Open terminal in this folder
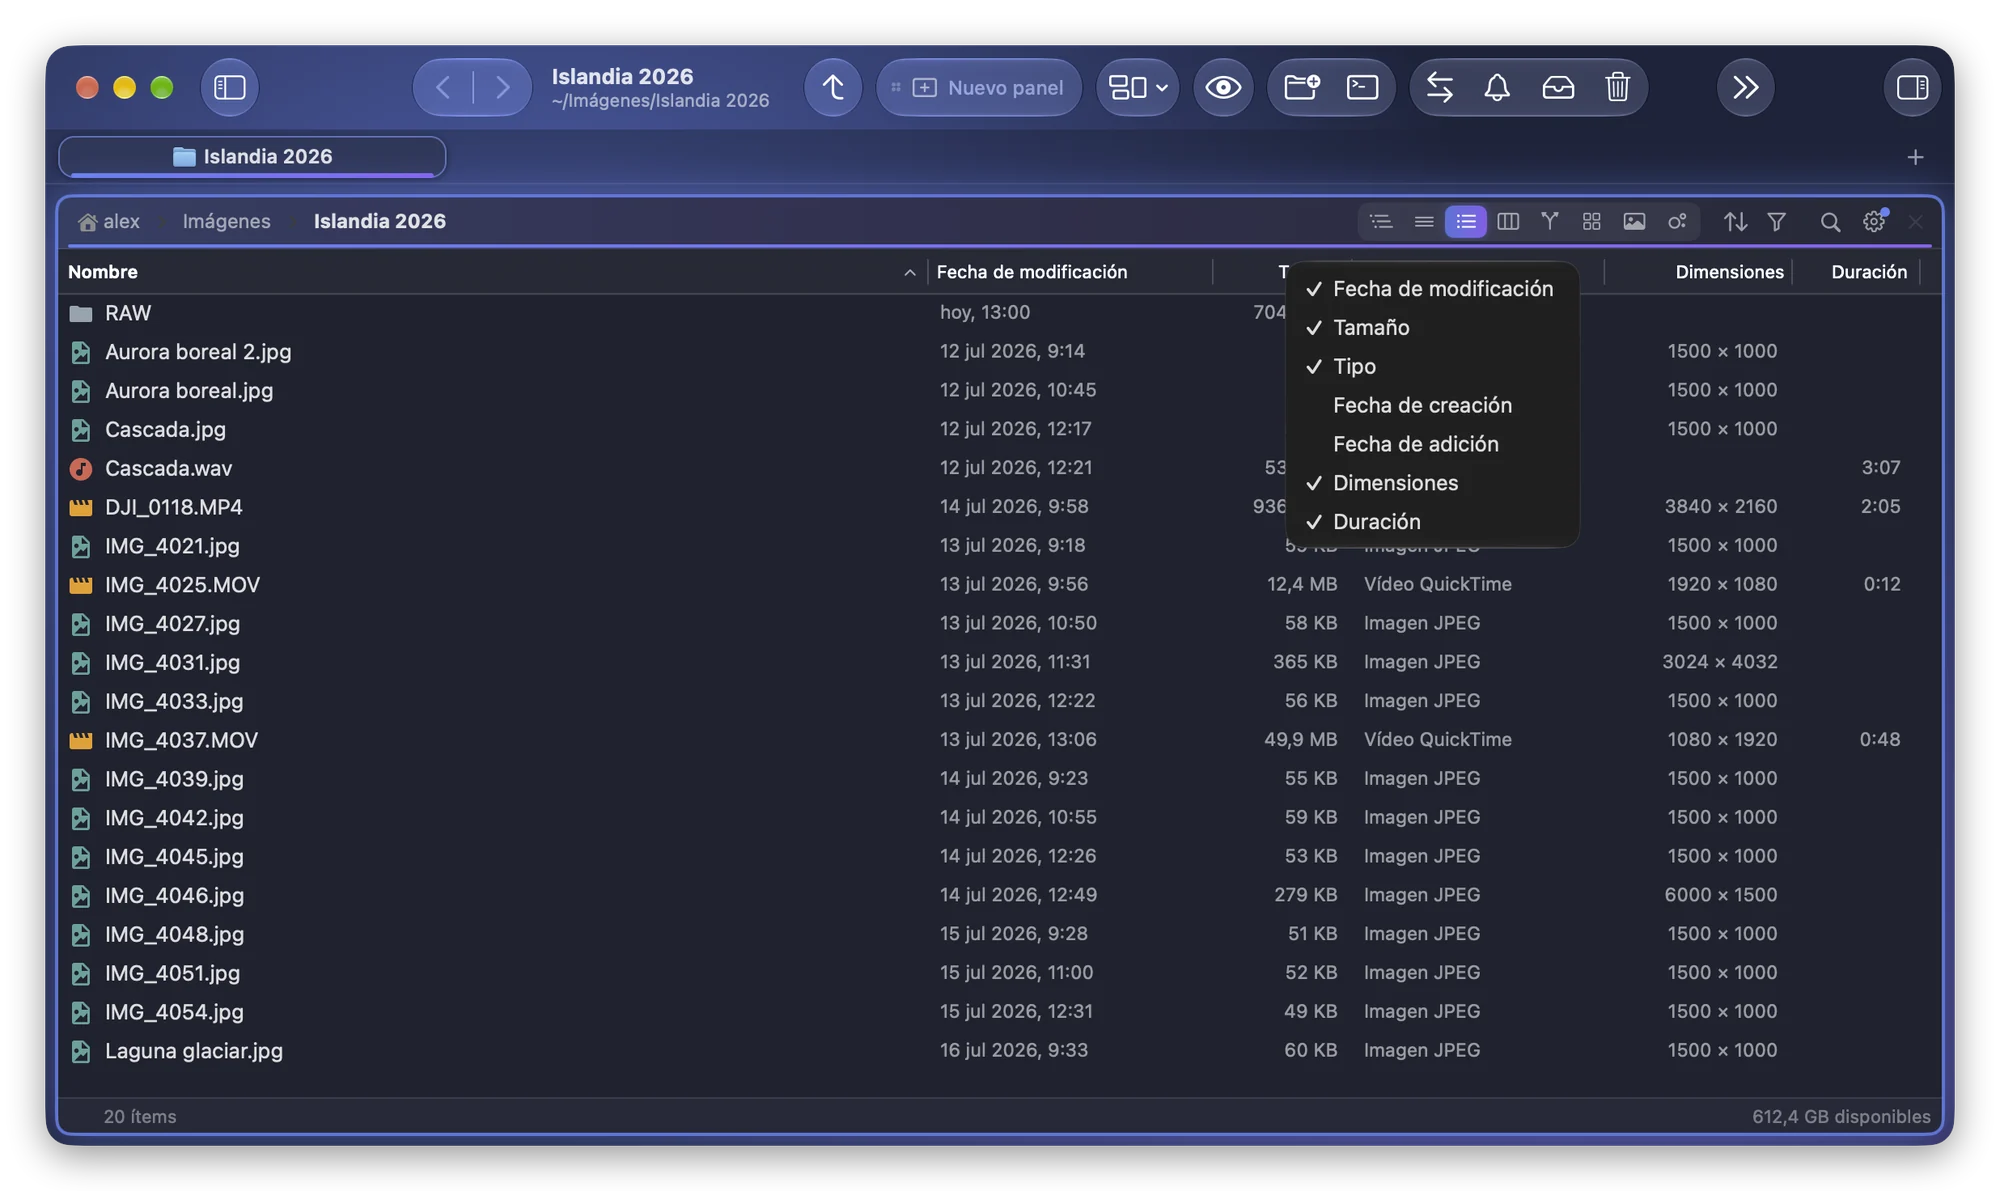This screenshot has width=2000, height=1191. coord(1362,87)
